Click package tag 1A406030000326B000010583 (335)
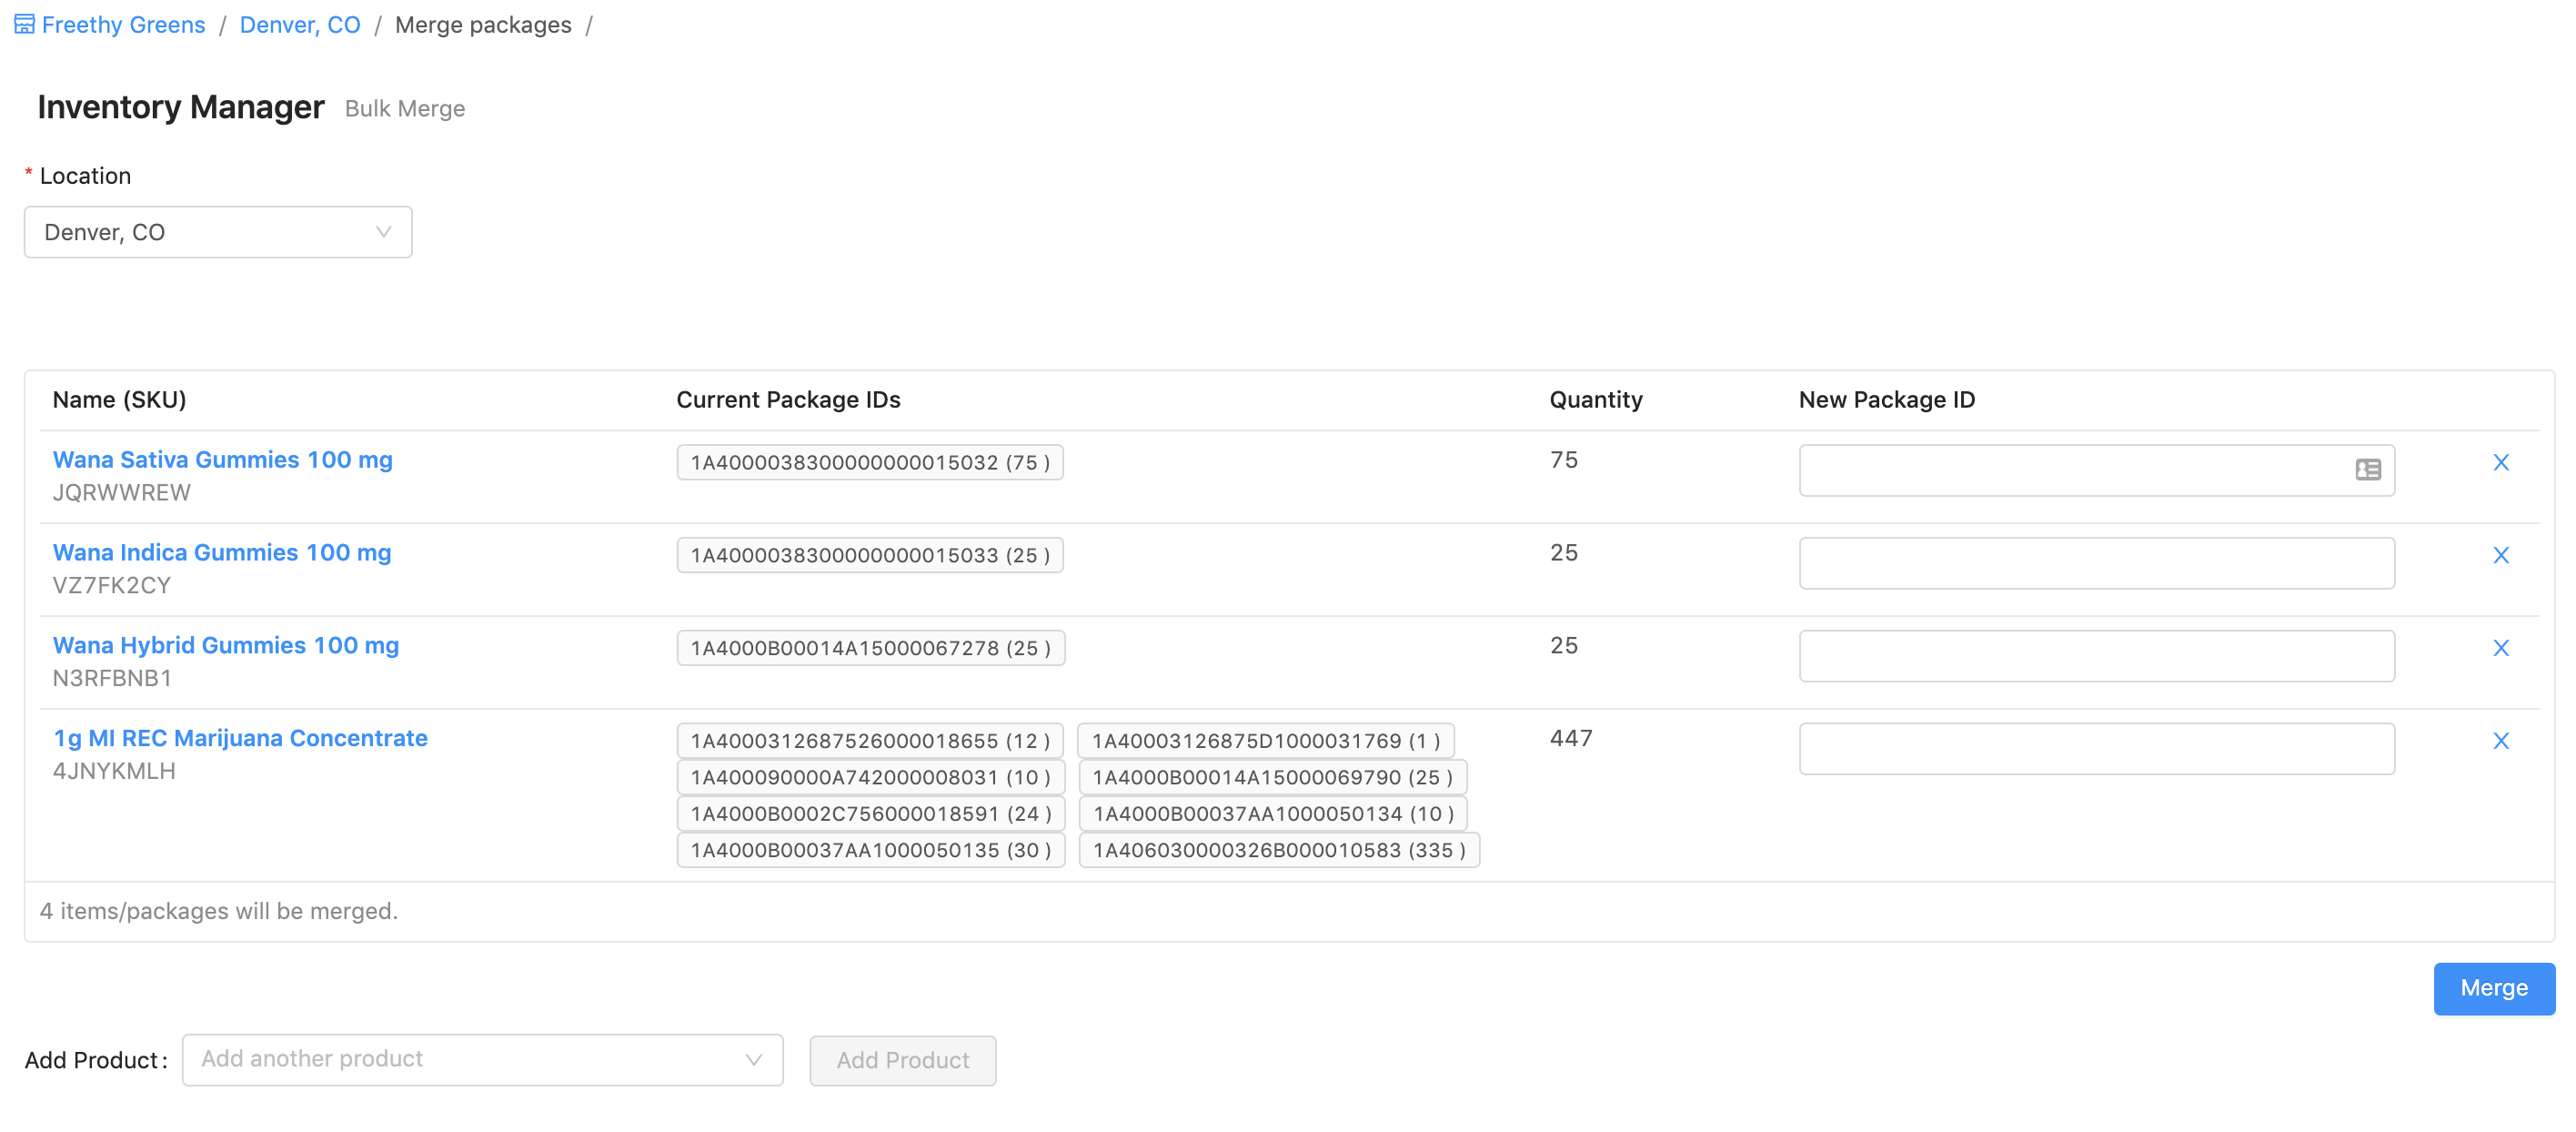 1278,850
